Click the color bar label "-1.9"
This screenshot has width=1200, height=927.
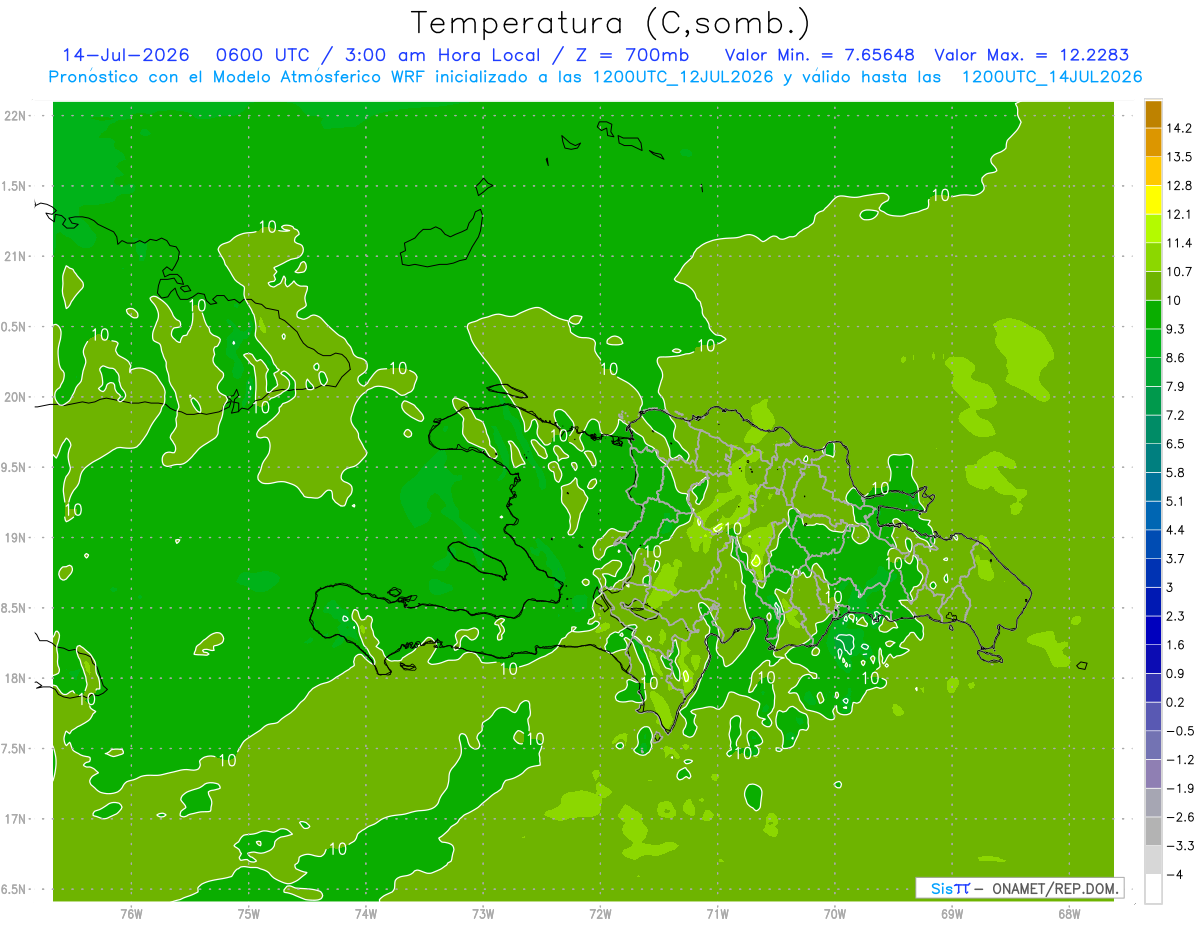1178,788
